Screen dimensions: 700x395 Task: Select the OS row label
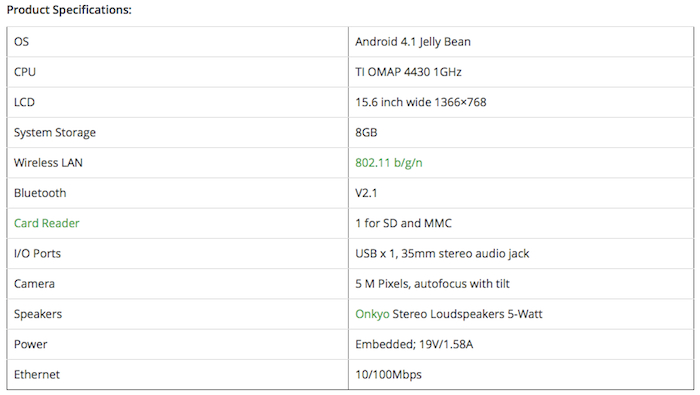tap(21, 42)
